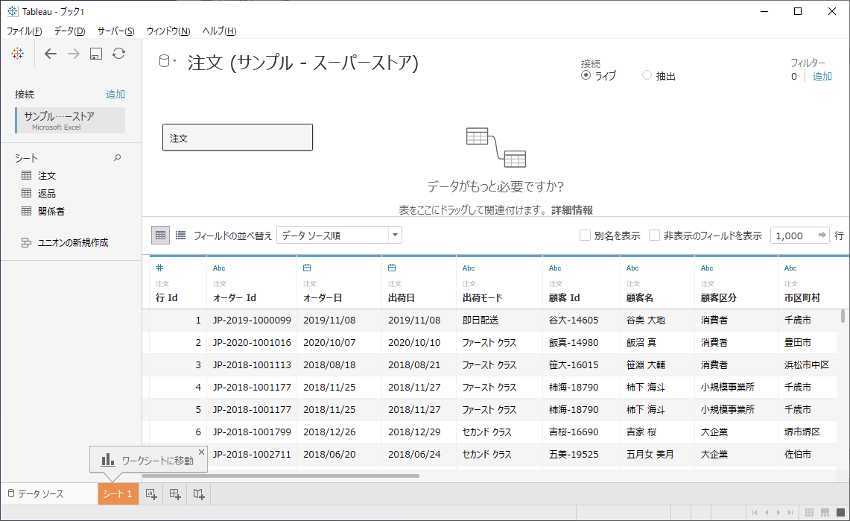This screenshot has height=522, width=850.
Task: Select cell JP-2020-1001016
Action: point(252,343)
